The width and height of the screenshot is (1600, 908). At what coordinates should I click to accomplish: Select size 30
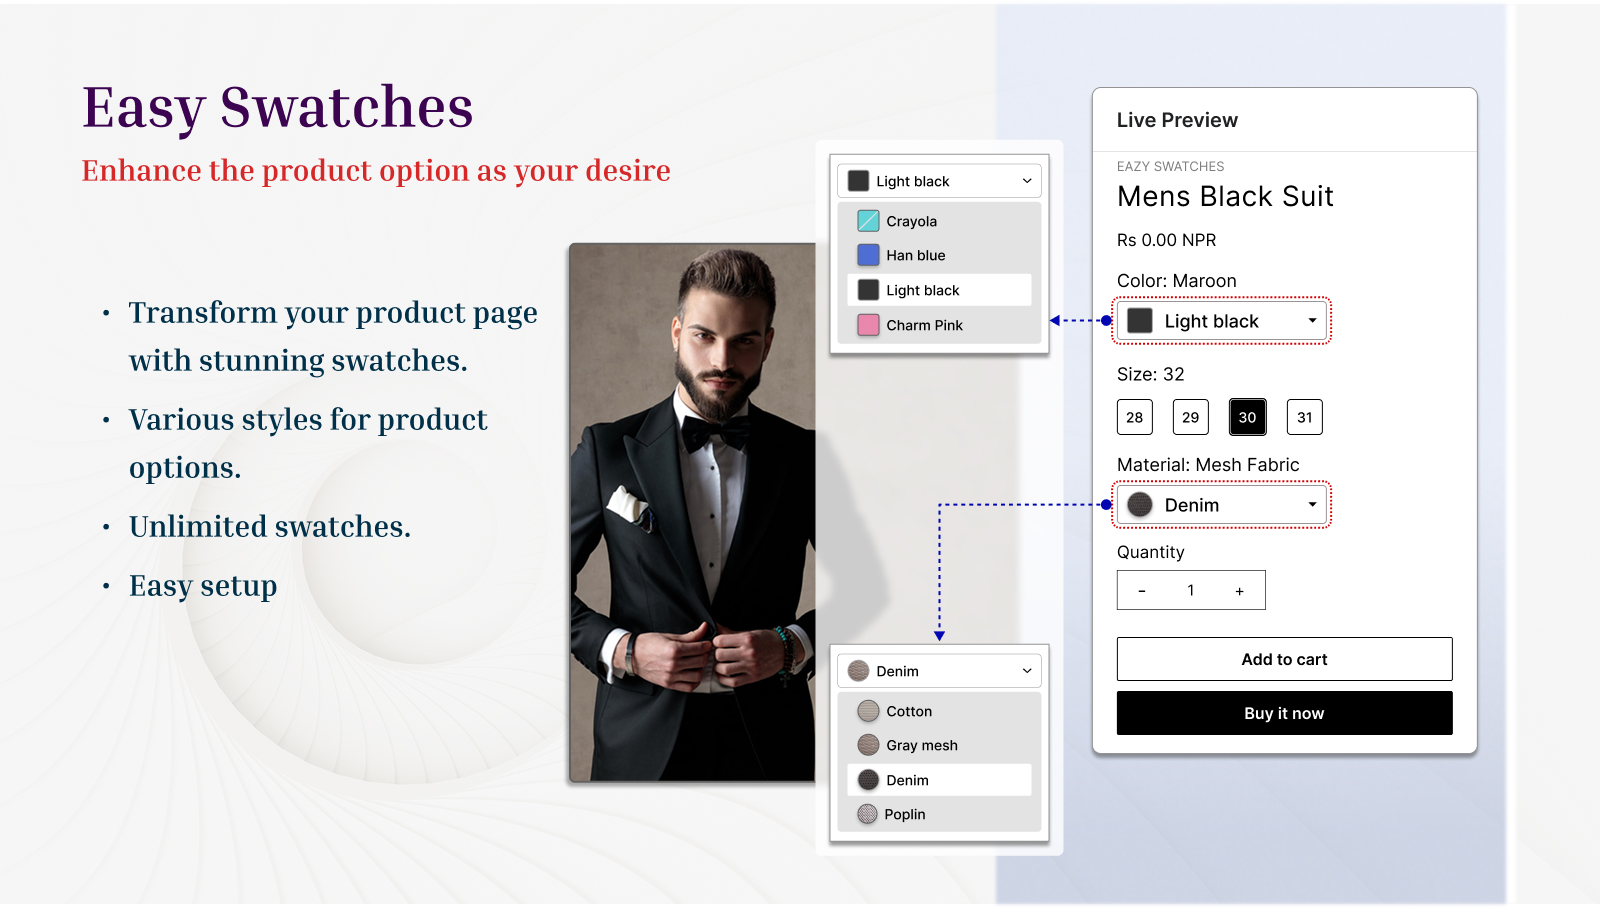1248,417
